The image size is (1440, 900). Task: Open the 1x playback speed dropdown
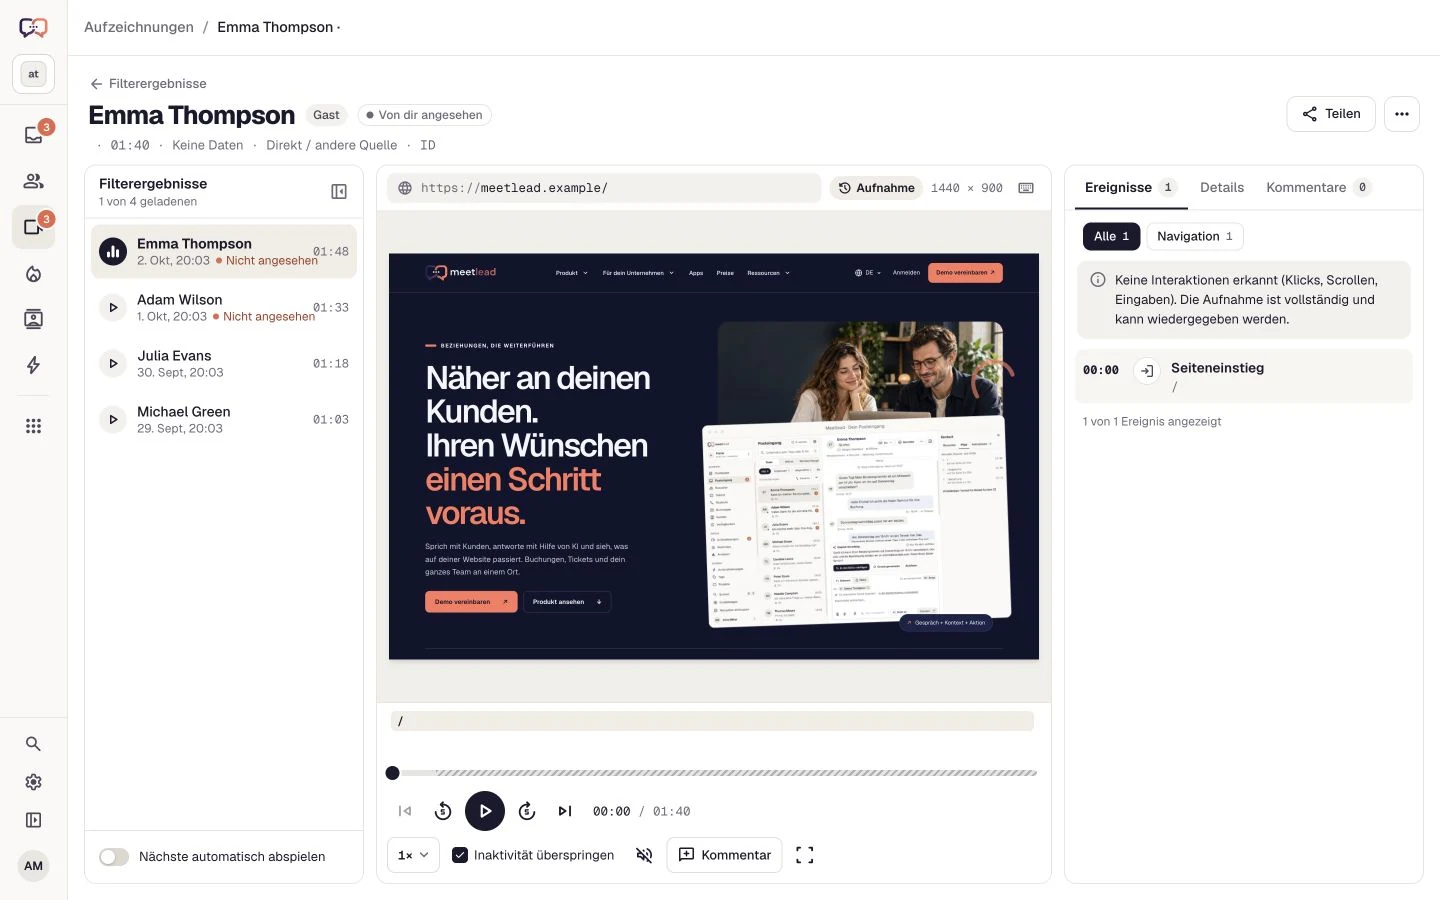(413, 855)
